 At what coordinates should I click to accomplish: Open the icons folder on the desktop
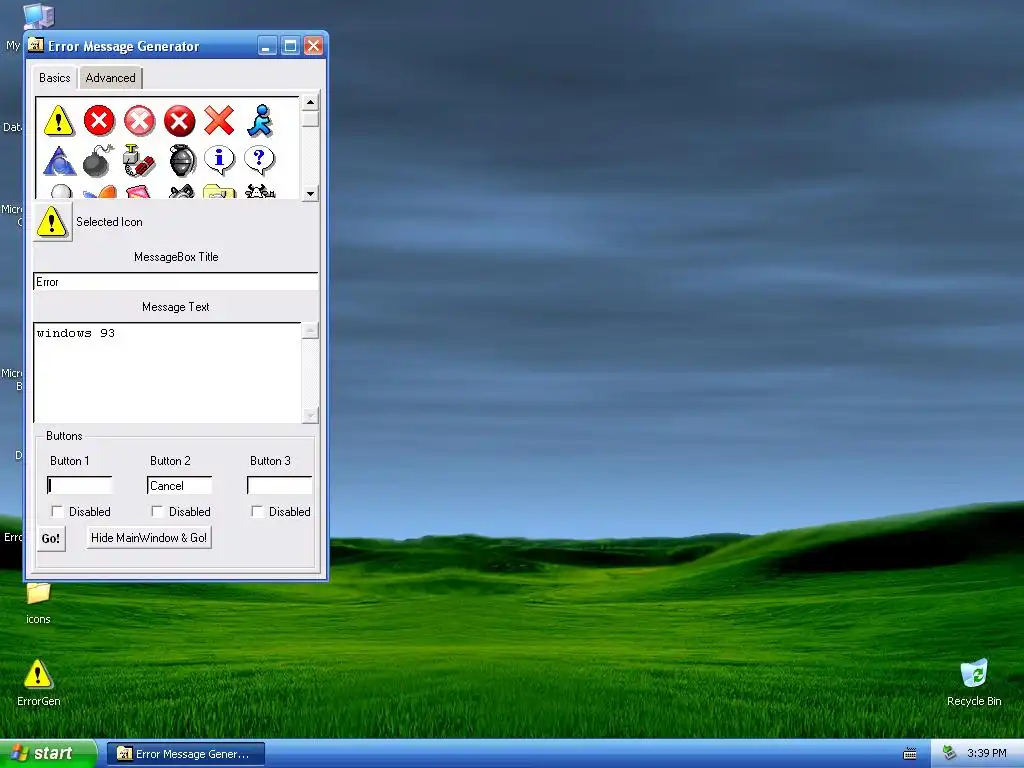pos(38,604)
